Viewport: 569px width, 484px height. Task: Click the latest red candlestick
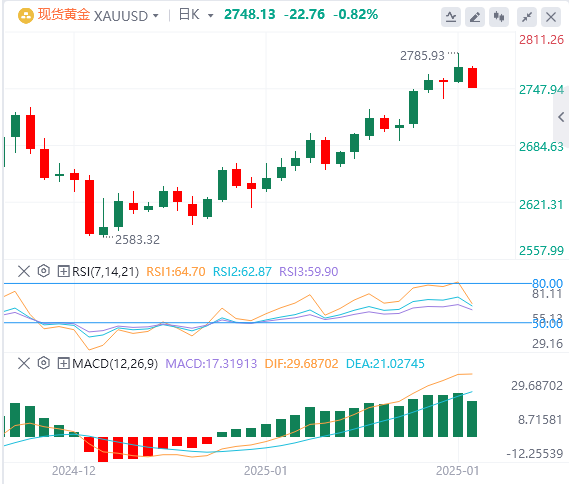472,78
